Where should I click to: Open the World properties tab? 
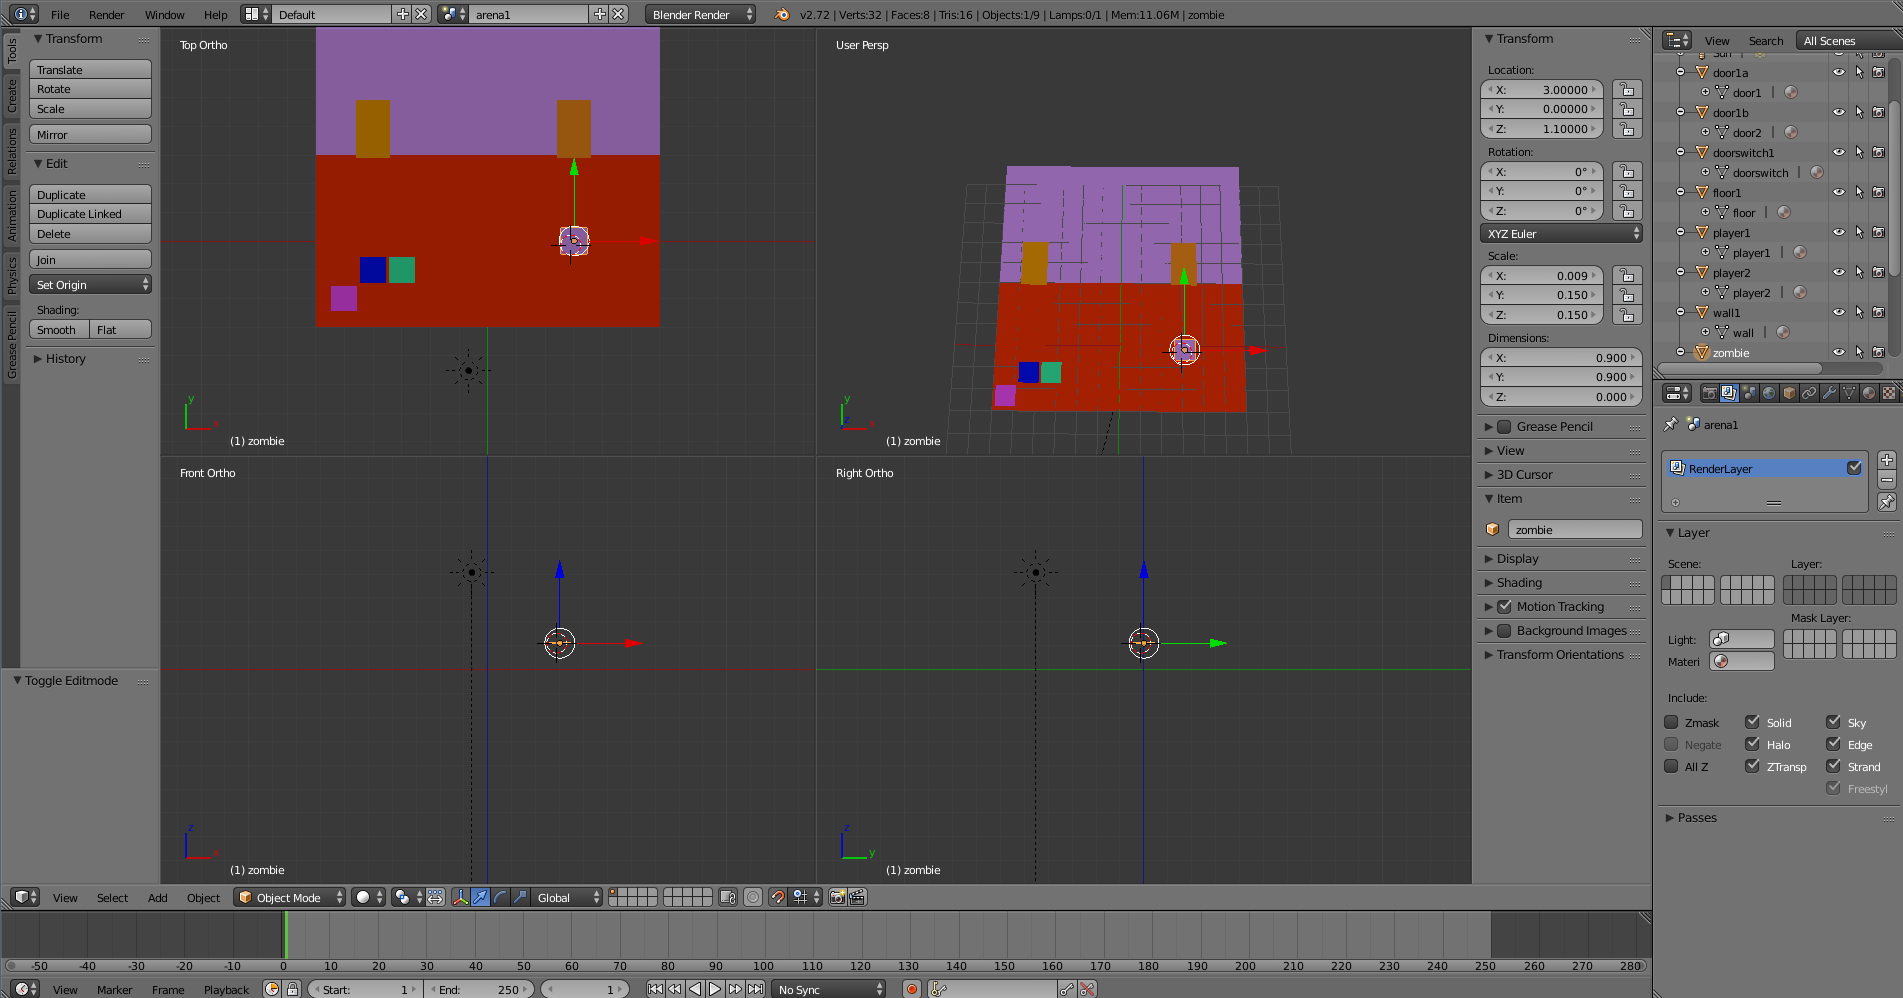tap(1769, 393)
